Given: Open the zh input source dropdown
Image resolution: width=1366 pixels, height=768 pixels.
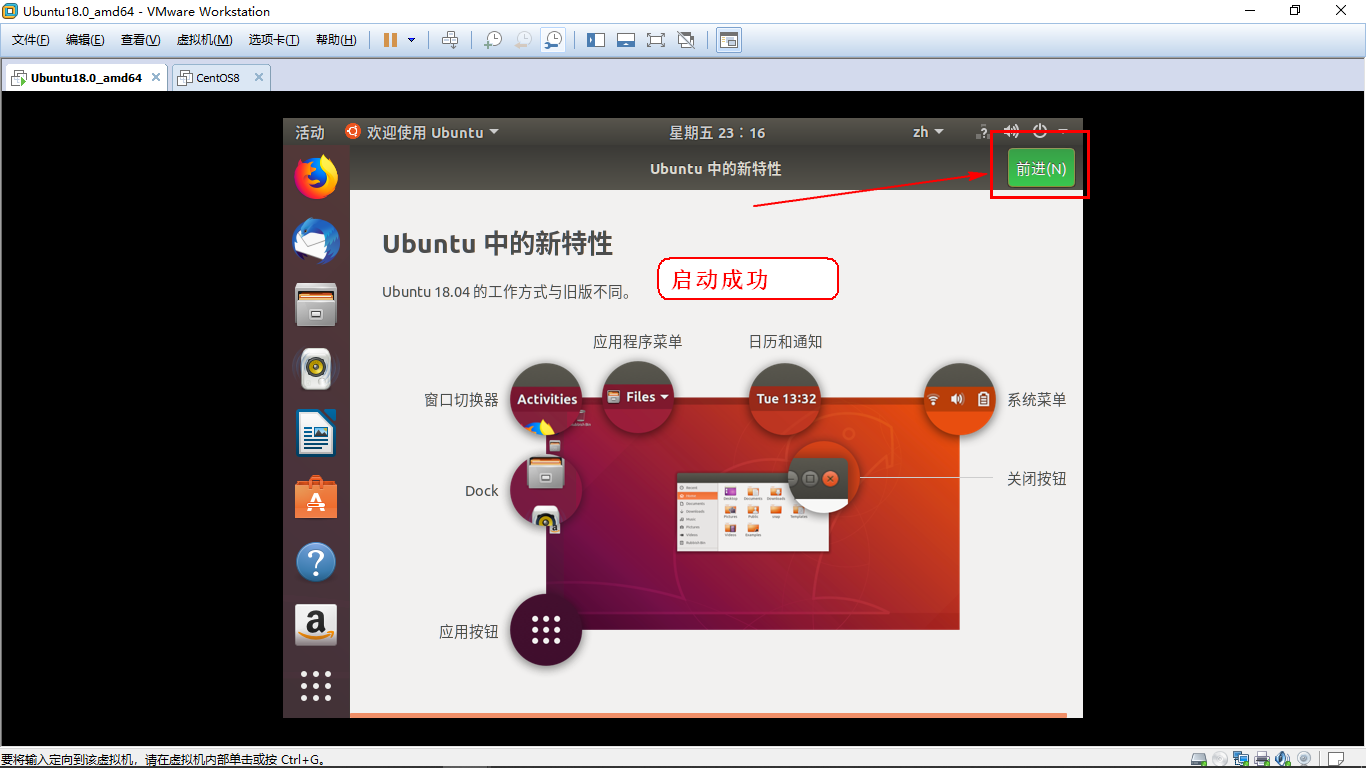Looking at the screenshot, I should pyautogui.click(x=927, y=132).
